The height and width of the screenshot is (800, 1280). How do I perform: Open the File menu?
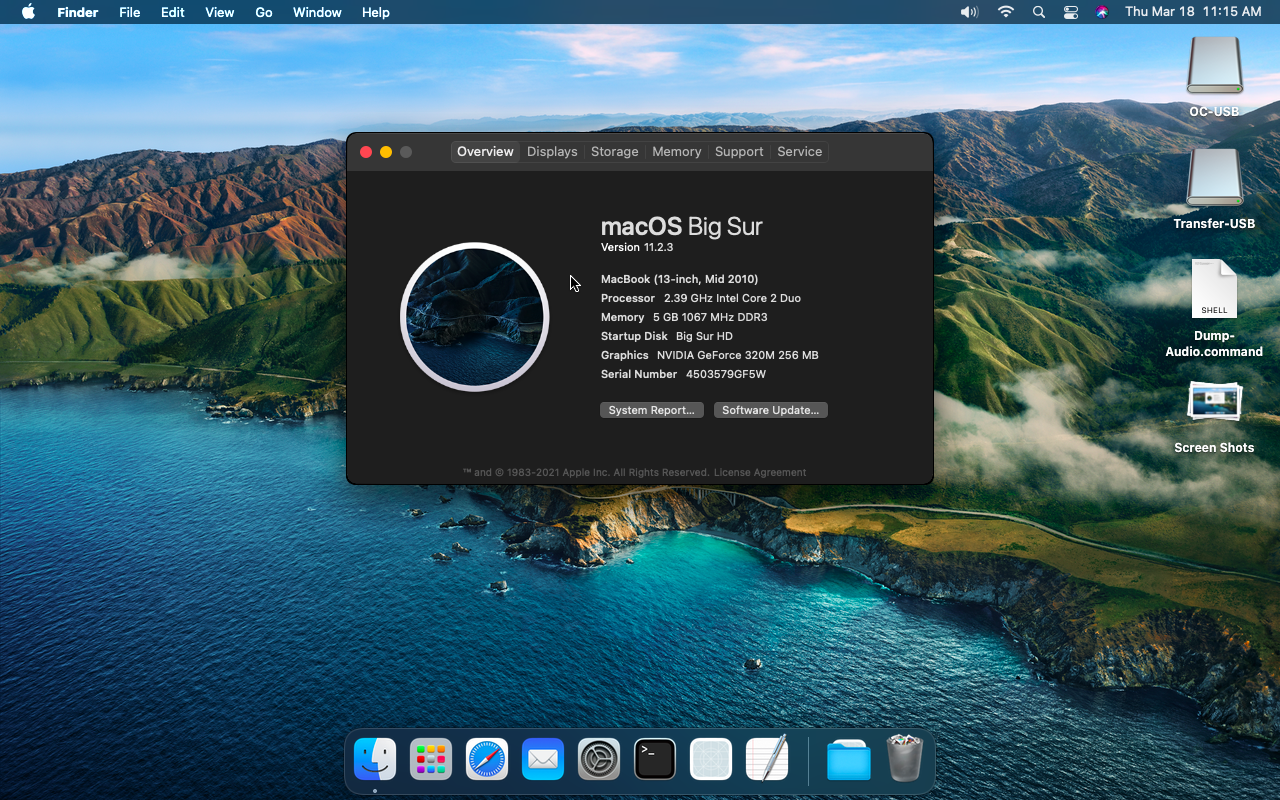tap(129, 12)
